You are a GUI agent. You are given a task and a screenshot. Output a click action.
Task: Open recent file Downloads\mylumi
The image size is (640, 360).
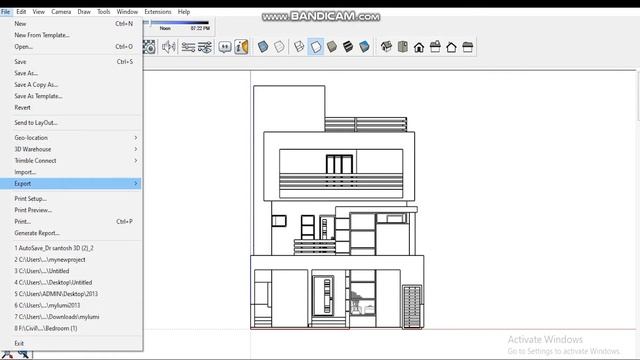tap(71, 317)
